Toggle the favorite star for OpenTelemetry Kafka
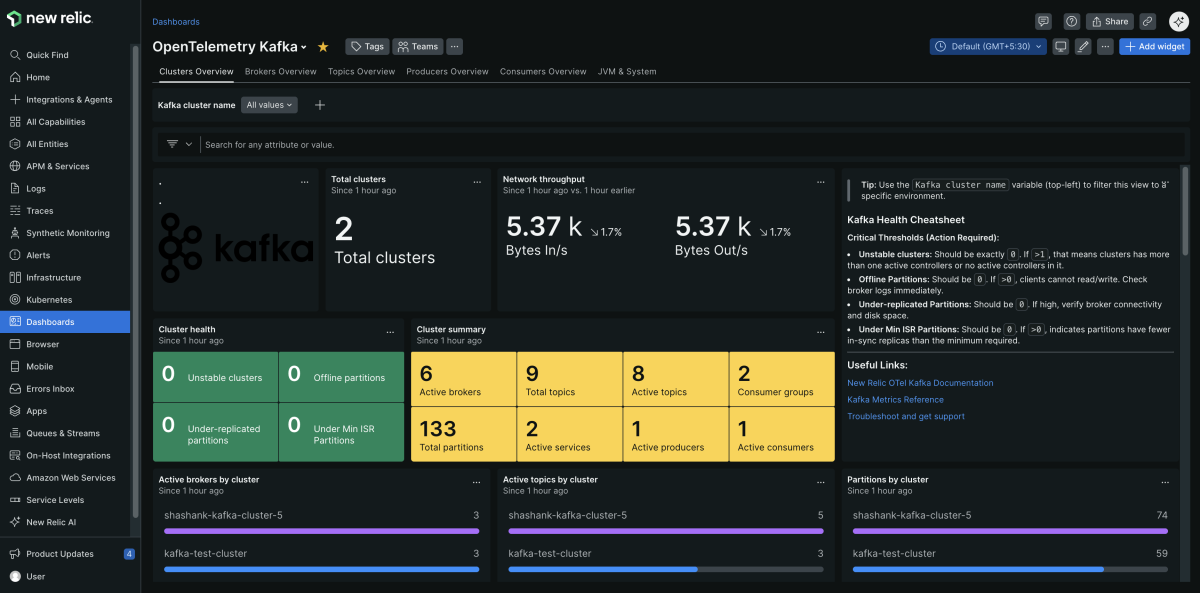Viewport: 1200px width, 593px height. 323,47
